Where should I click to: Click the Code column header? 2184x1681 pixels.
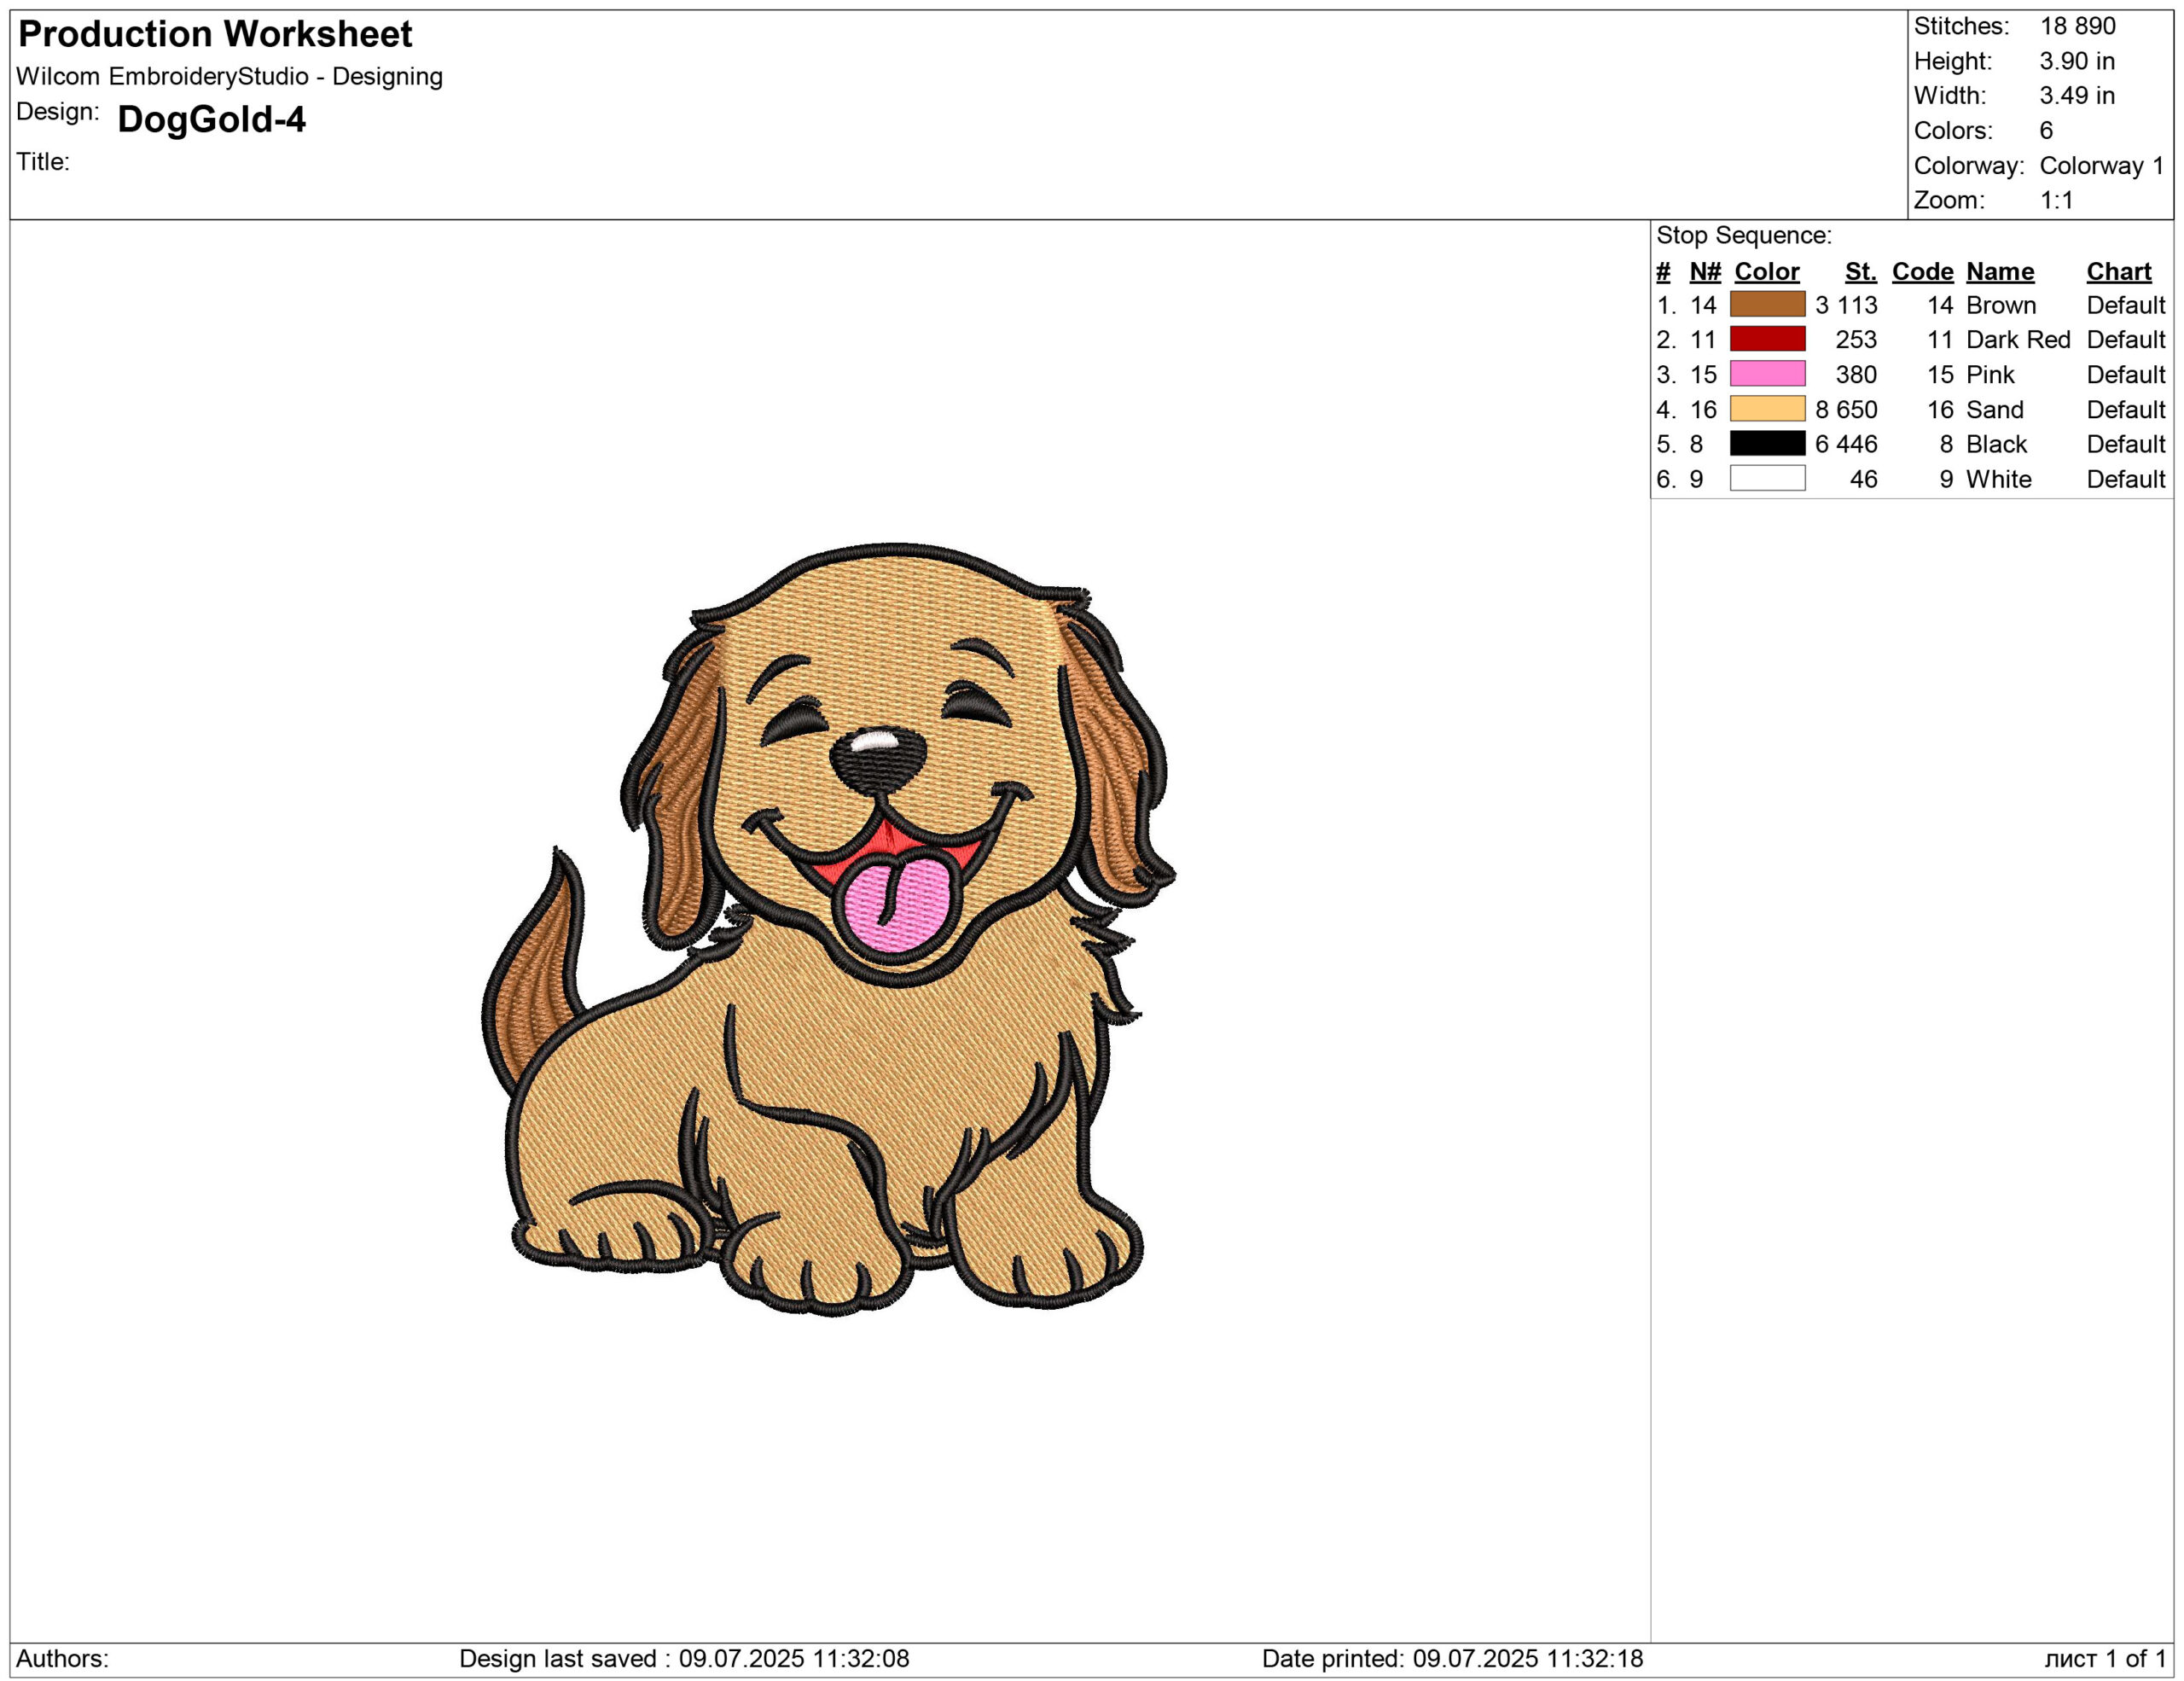[1922, 272]
